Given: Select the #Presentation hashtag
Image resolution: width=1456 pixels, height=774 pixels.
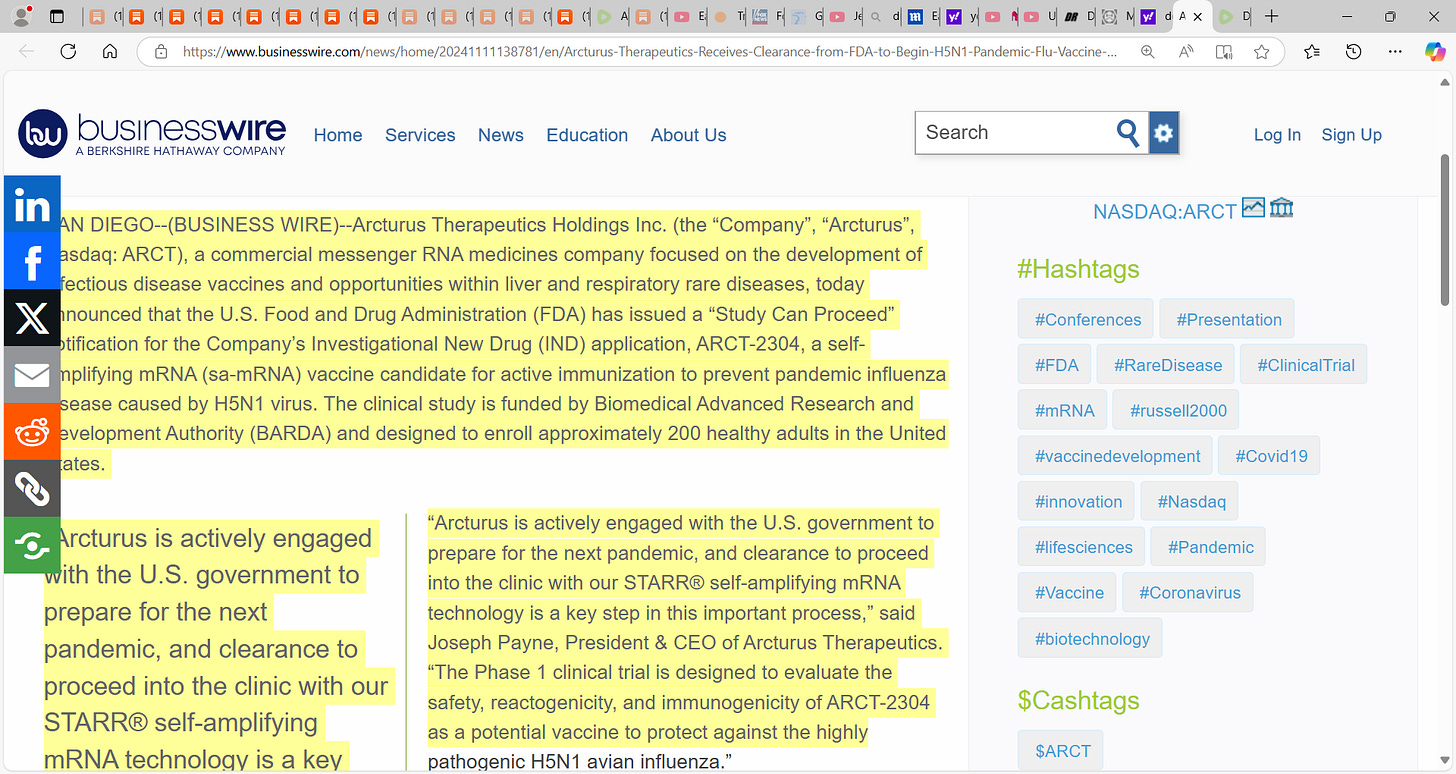Looking at the screenshot, I should click(x=1229, y=320).
